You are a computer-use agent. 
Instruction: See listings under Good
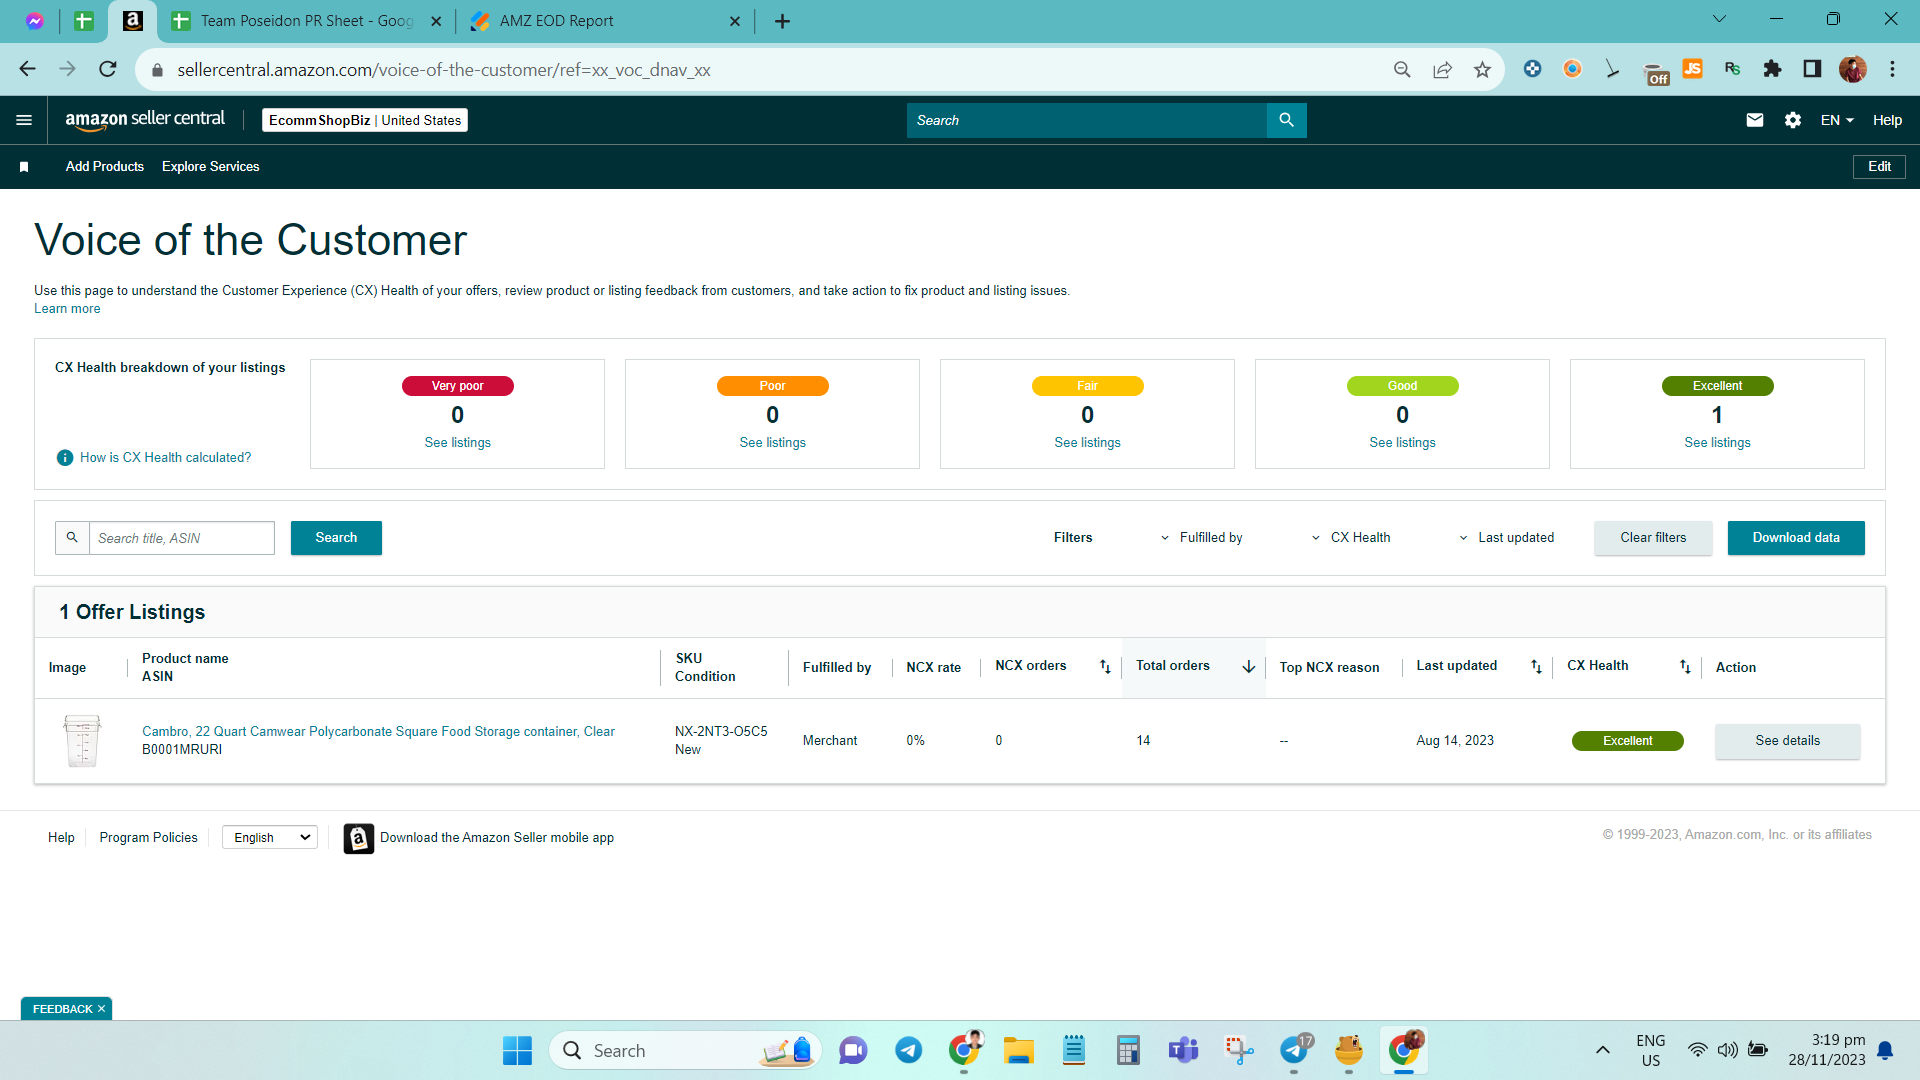pos(1402,443)
